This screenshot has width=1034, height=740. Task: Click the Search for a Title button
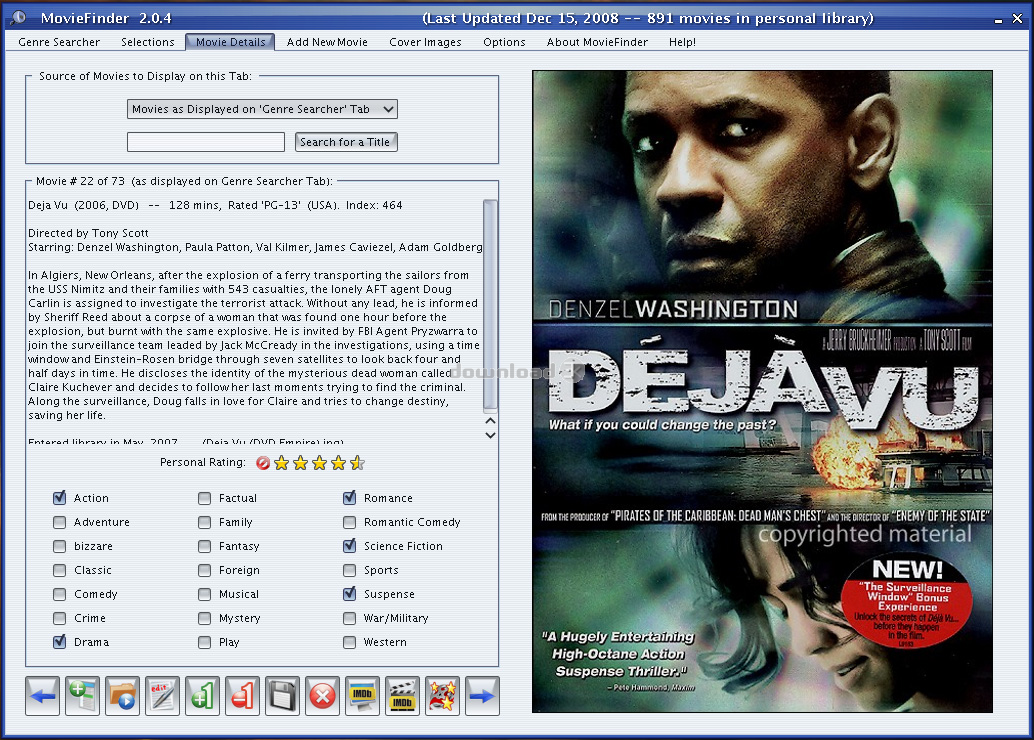[x=346, y=142]
